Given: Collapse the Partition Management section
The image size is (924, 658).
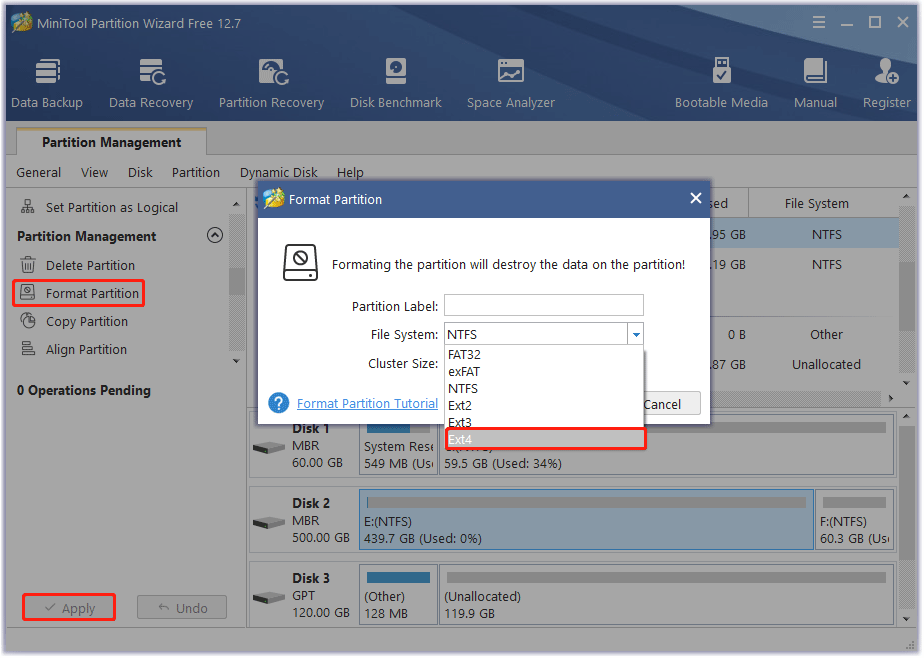Looking at the screenshot, I should click(x=215, y=236).
